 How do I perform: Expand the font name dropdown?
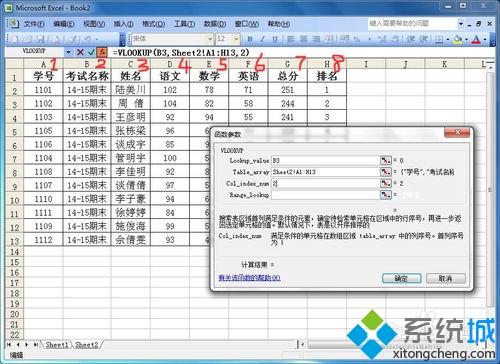point(210,39)
